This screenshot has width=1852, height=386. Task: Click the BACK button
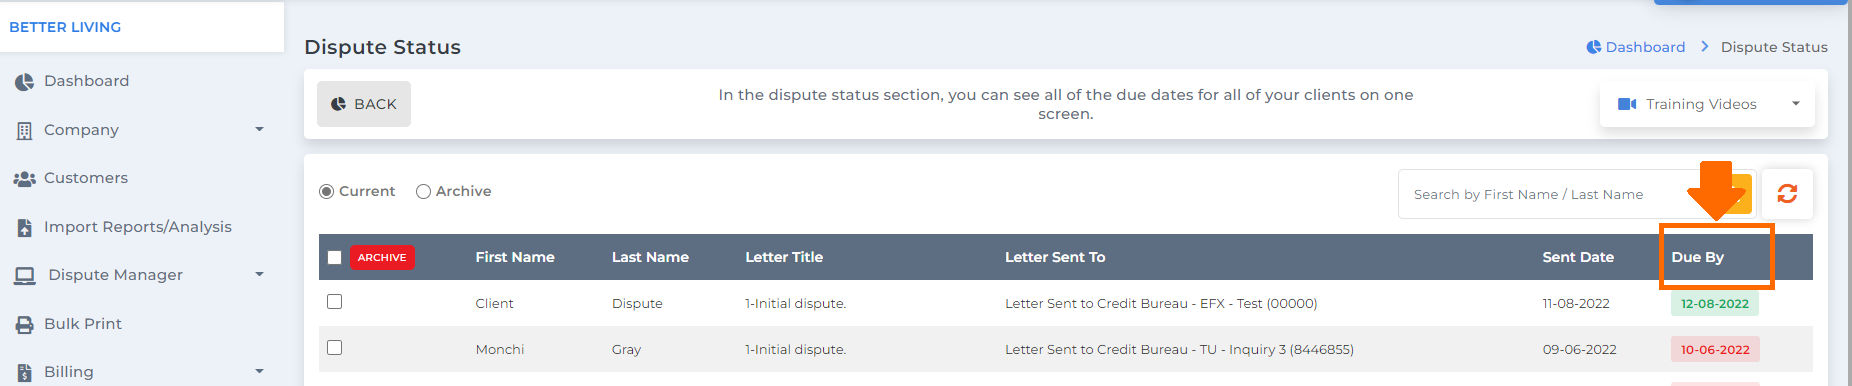[364, 104]
